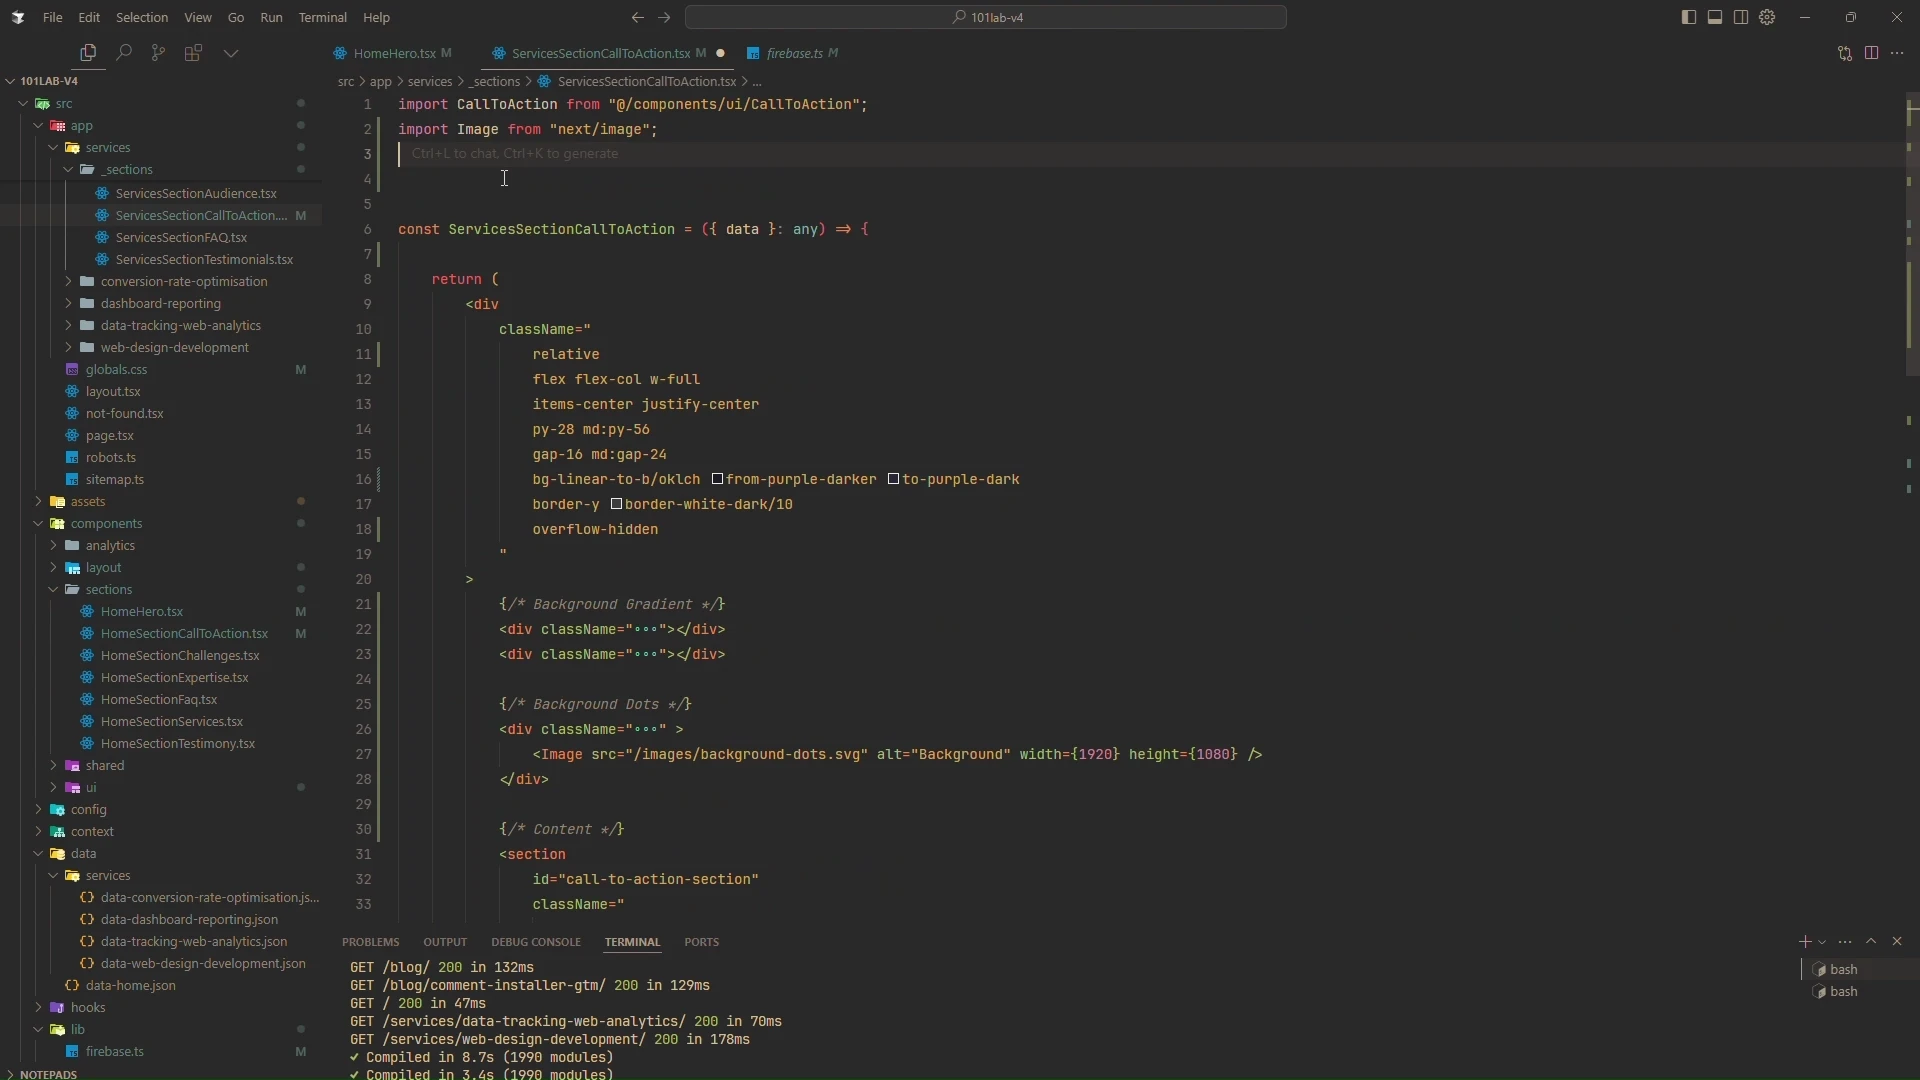Open the Search view icon
This screenshot has height=1080, width=1920.
[x=124, y=53]
